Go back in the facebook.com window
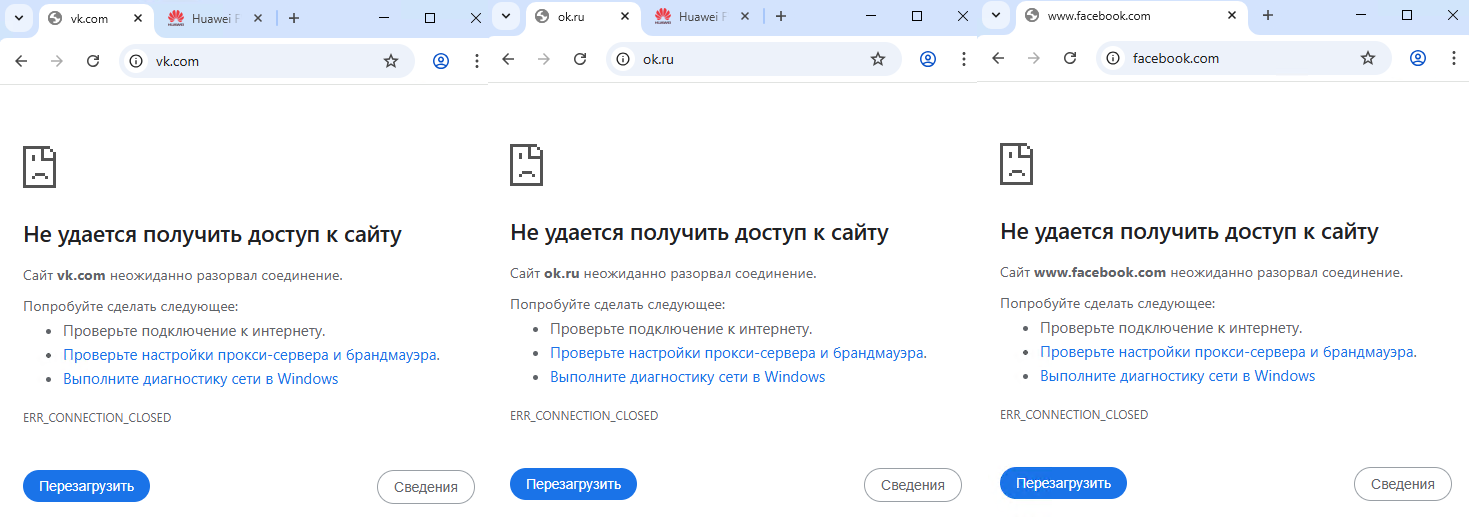Image resolution: width=1469 pixels, height=520 pixels. [998, 58]
